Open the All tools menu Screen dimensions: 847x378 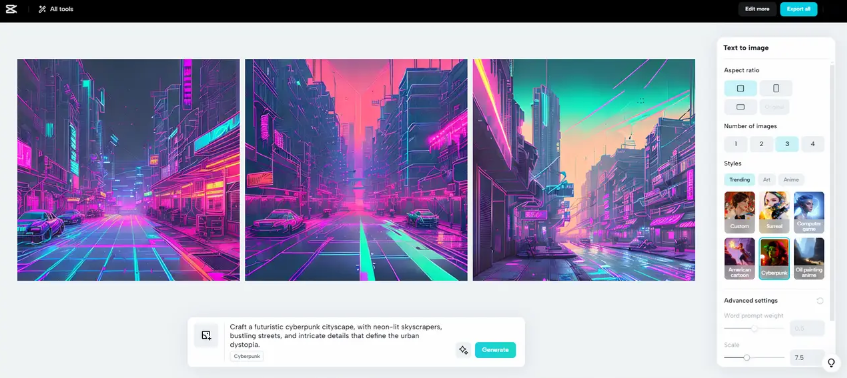pos(56,9)
